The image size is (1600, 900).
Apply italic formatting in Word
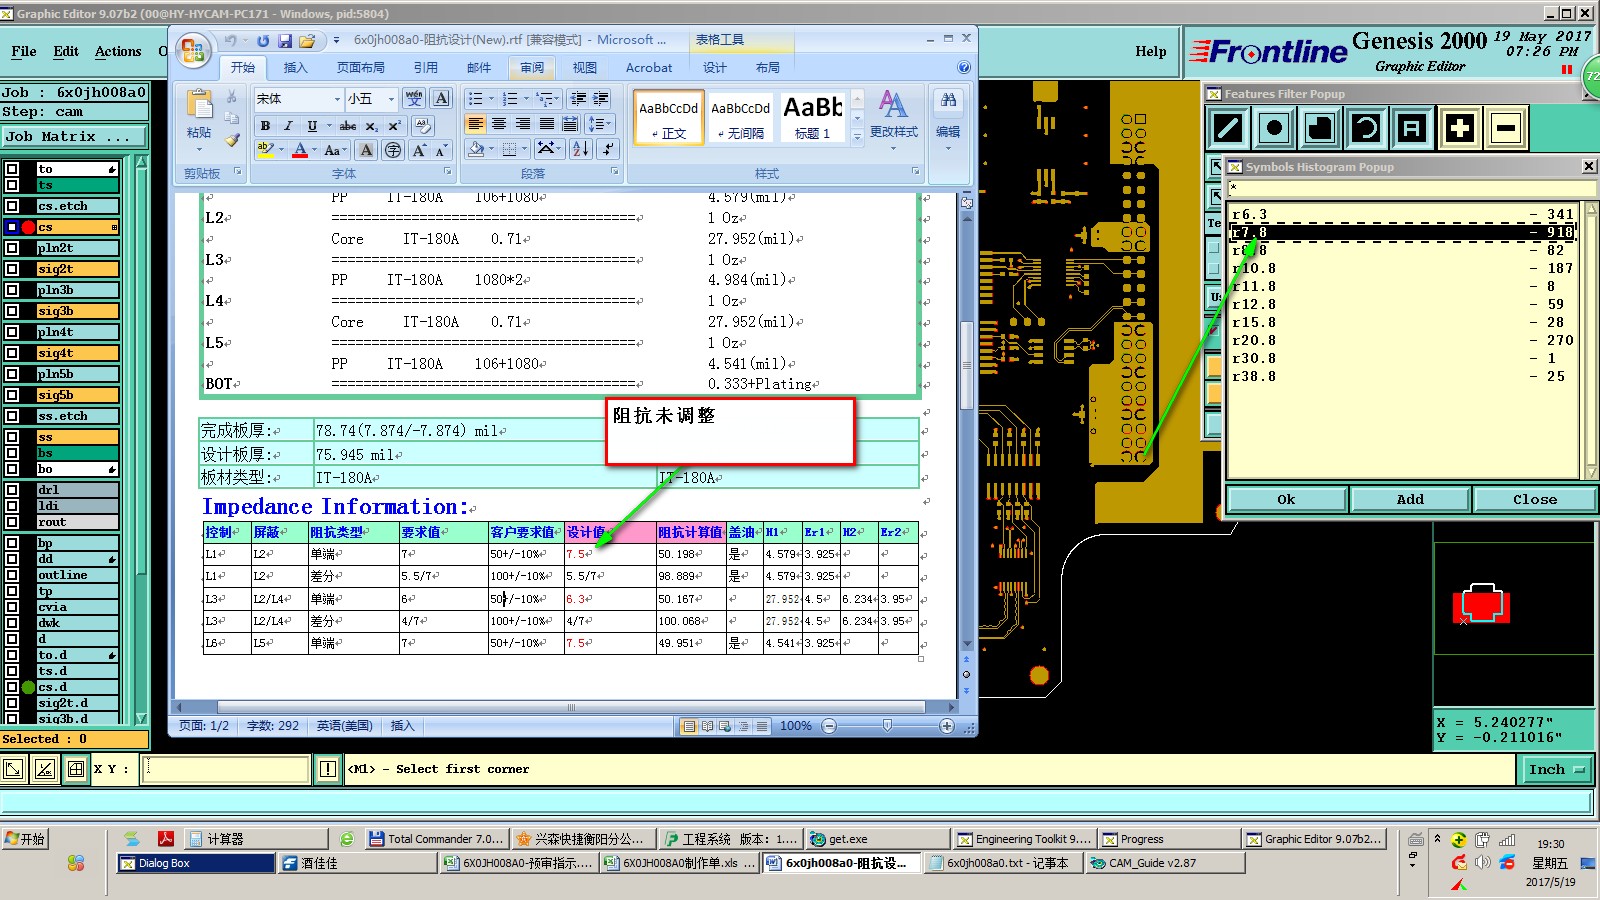[288, 126]
